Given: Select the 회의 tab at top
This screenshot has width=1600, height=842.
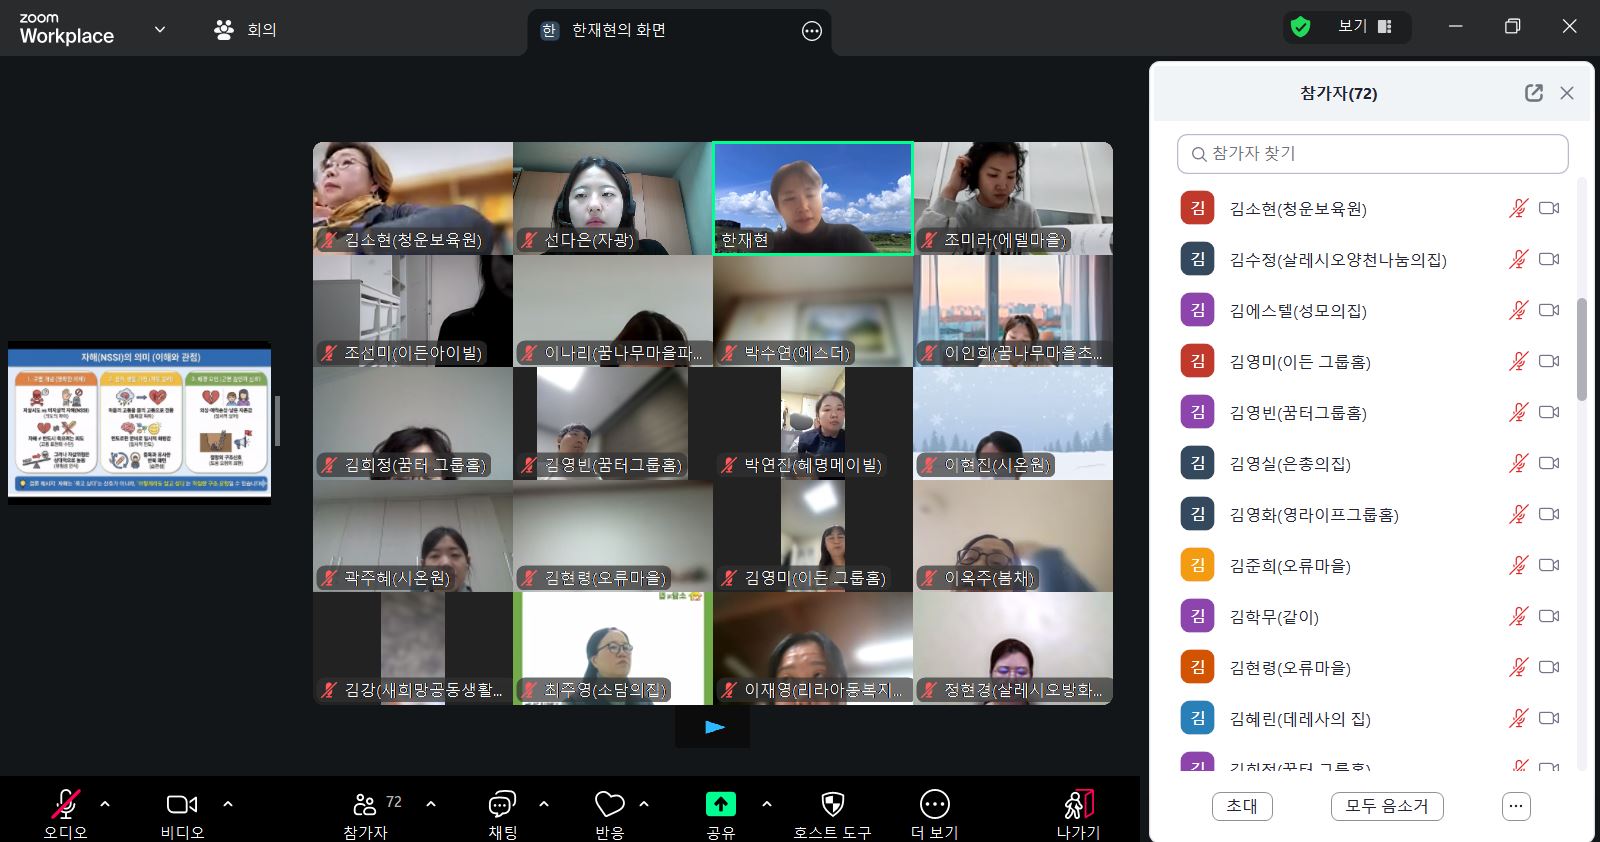Looking at the screenshot, I should 246,30.
